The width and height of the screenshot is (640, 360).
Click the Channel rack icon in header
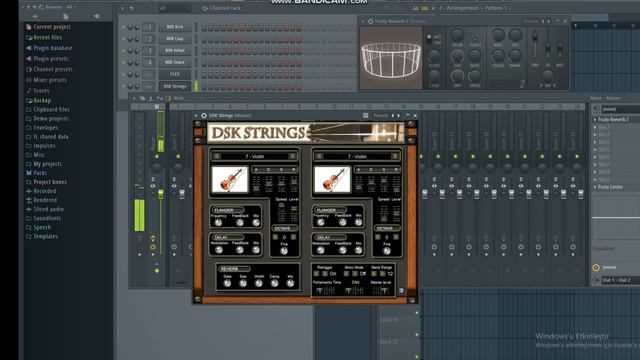(205, 8)
